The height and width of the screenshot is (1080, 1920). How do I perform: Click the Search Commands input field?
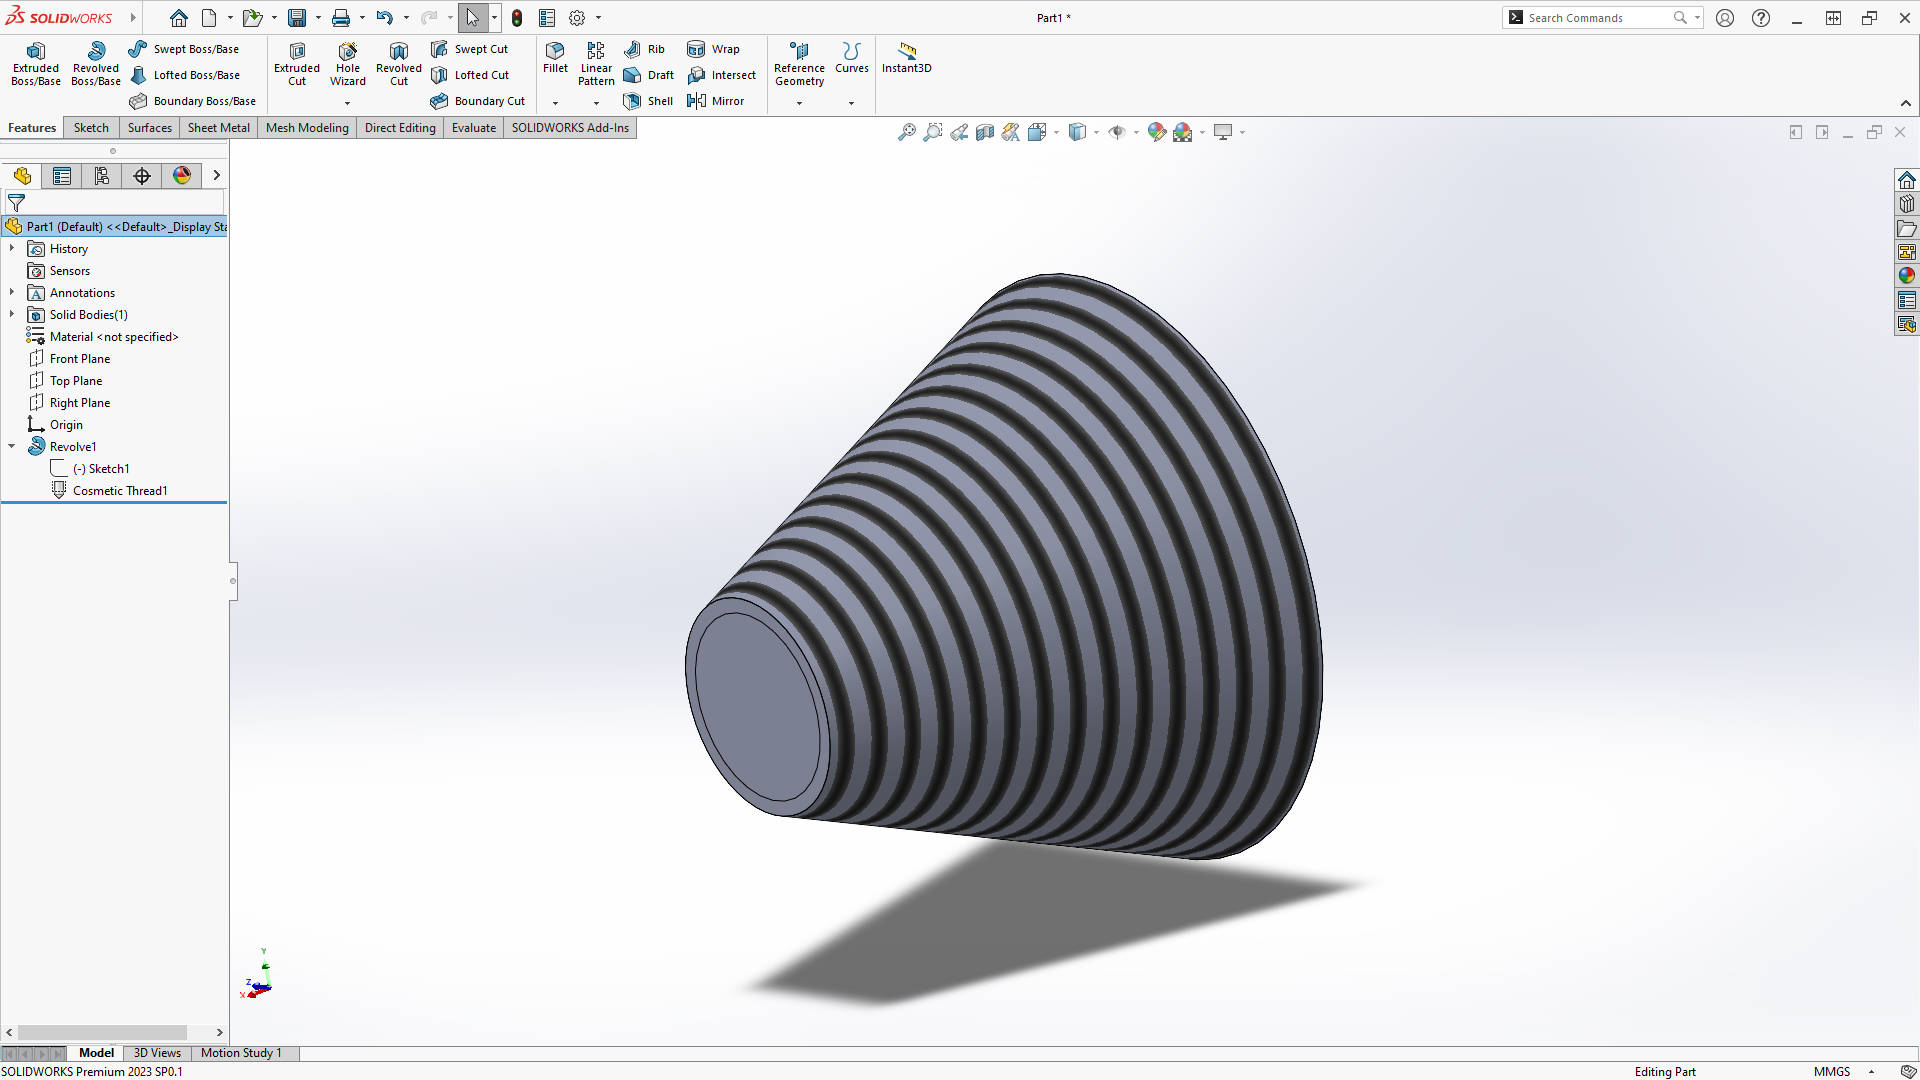tap(1590, 17)
